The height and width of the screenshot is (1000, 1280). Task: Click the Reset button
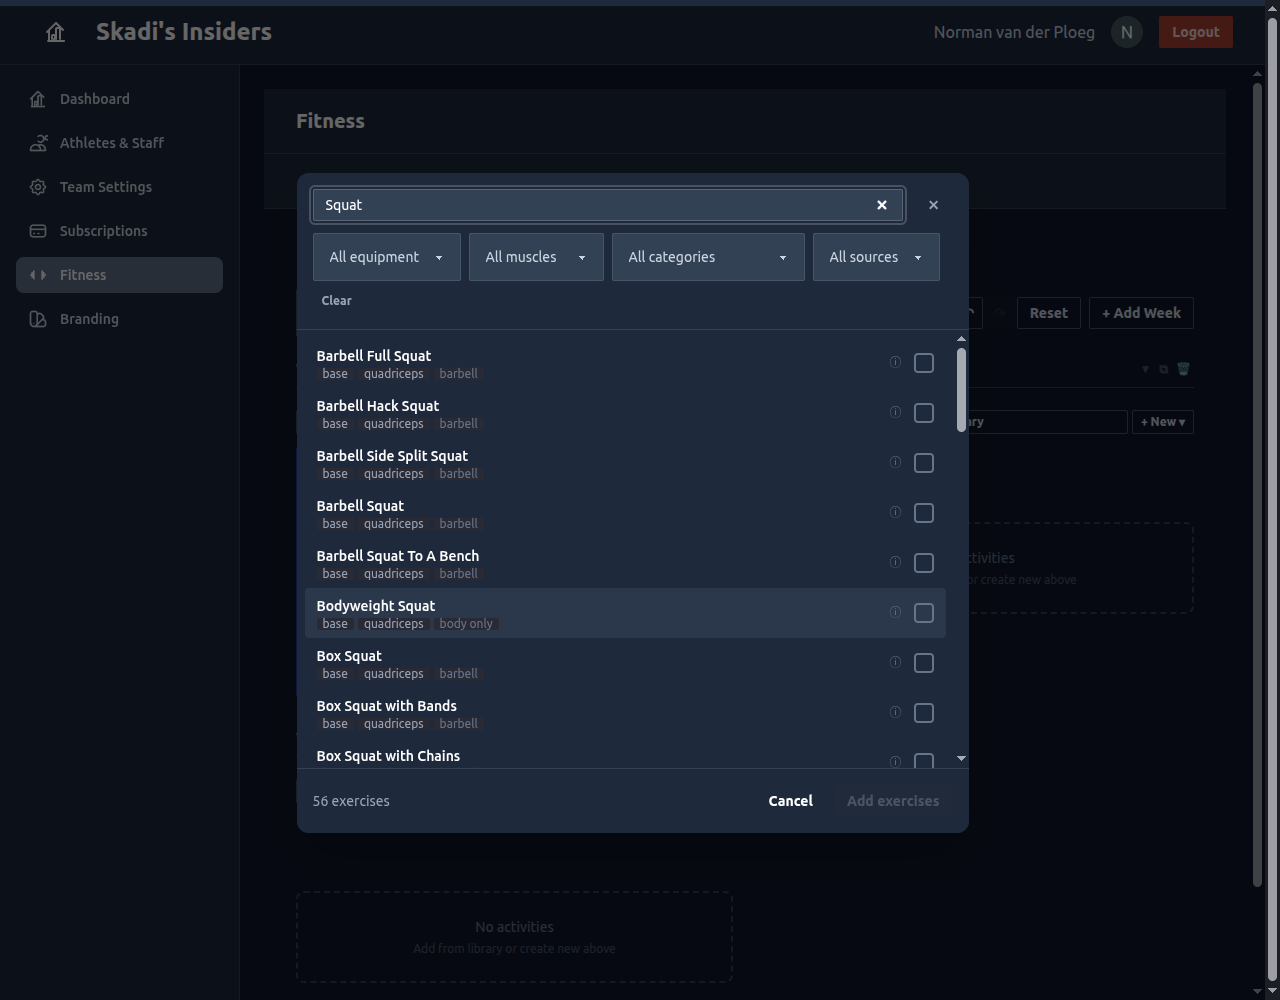tap(1048, 313)
